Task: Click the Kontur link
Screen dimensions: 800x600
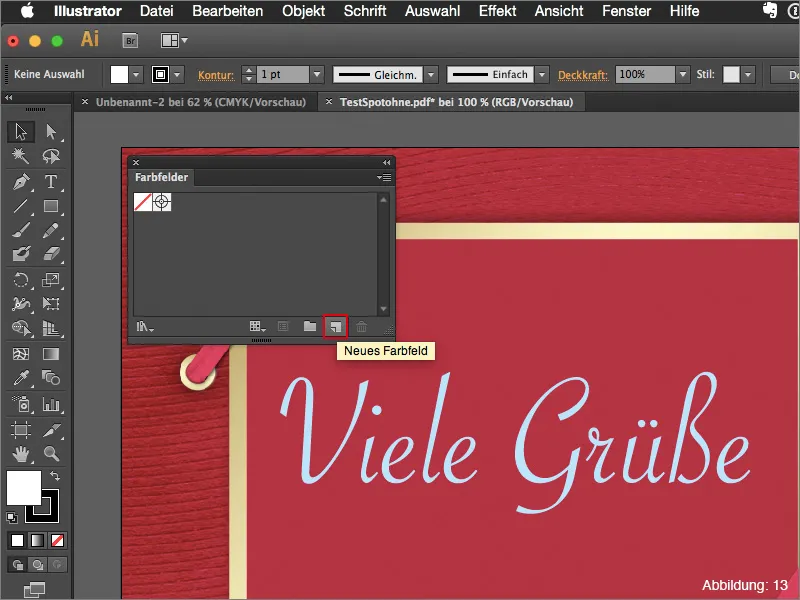Action: tap(216, 75)
